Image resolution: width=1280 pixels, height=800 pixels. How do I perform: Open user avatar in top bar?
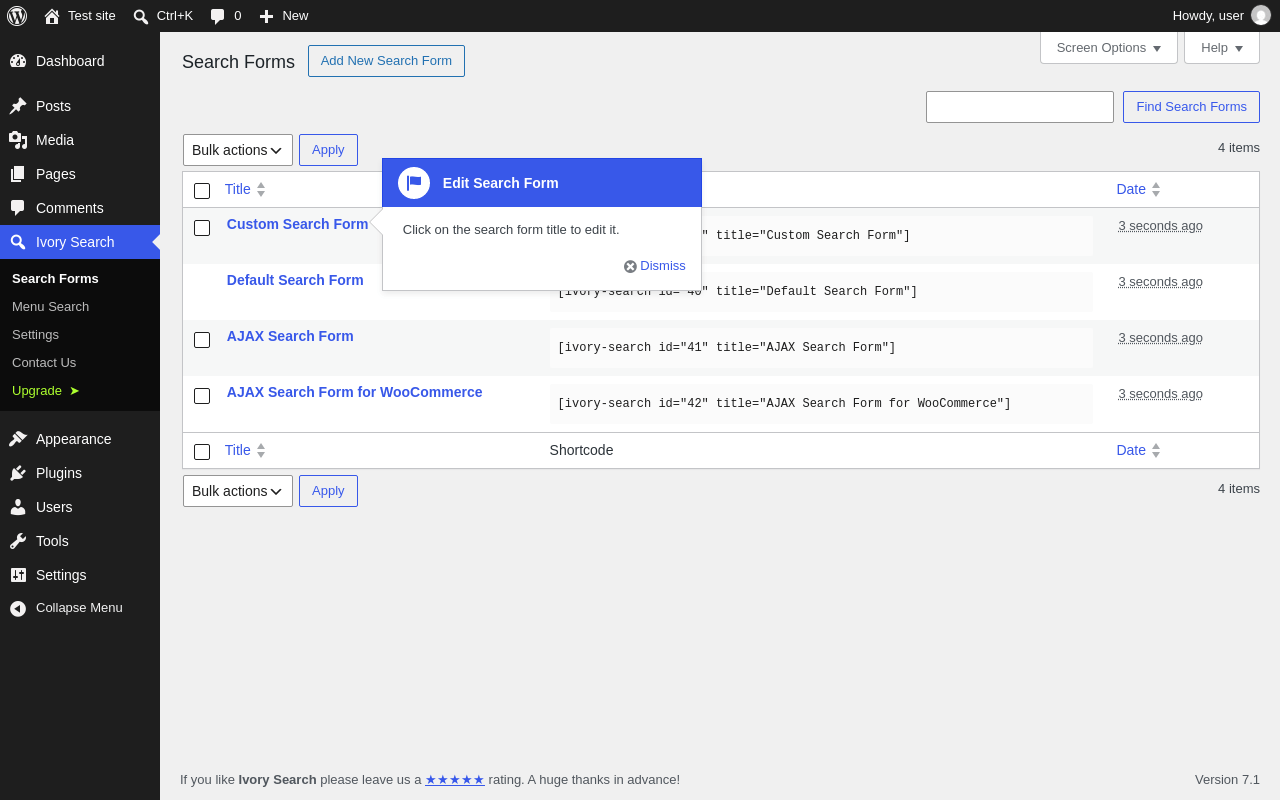(1261, 15)
